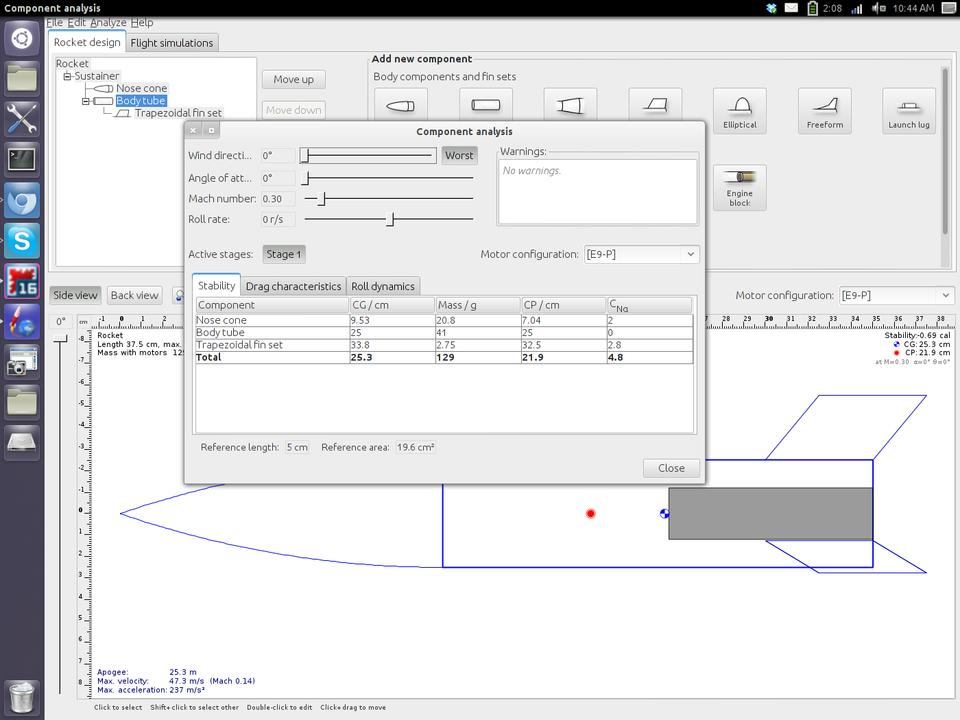Add a Freeform fin set component
The width and height of the screenshot is (960, 720).
click(824, 110)
